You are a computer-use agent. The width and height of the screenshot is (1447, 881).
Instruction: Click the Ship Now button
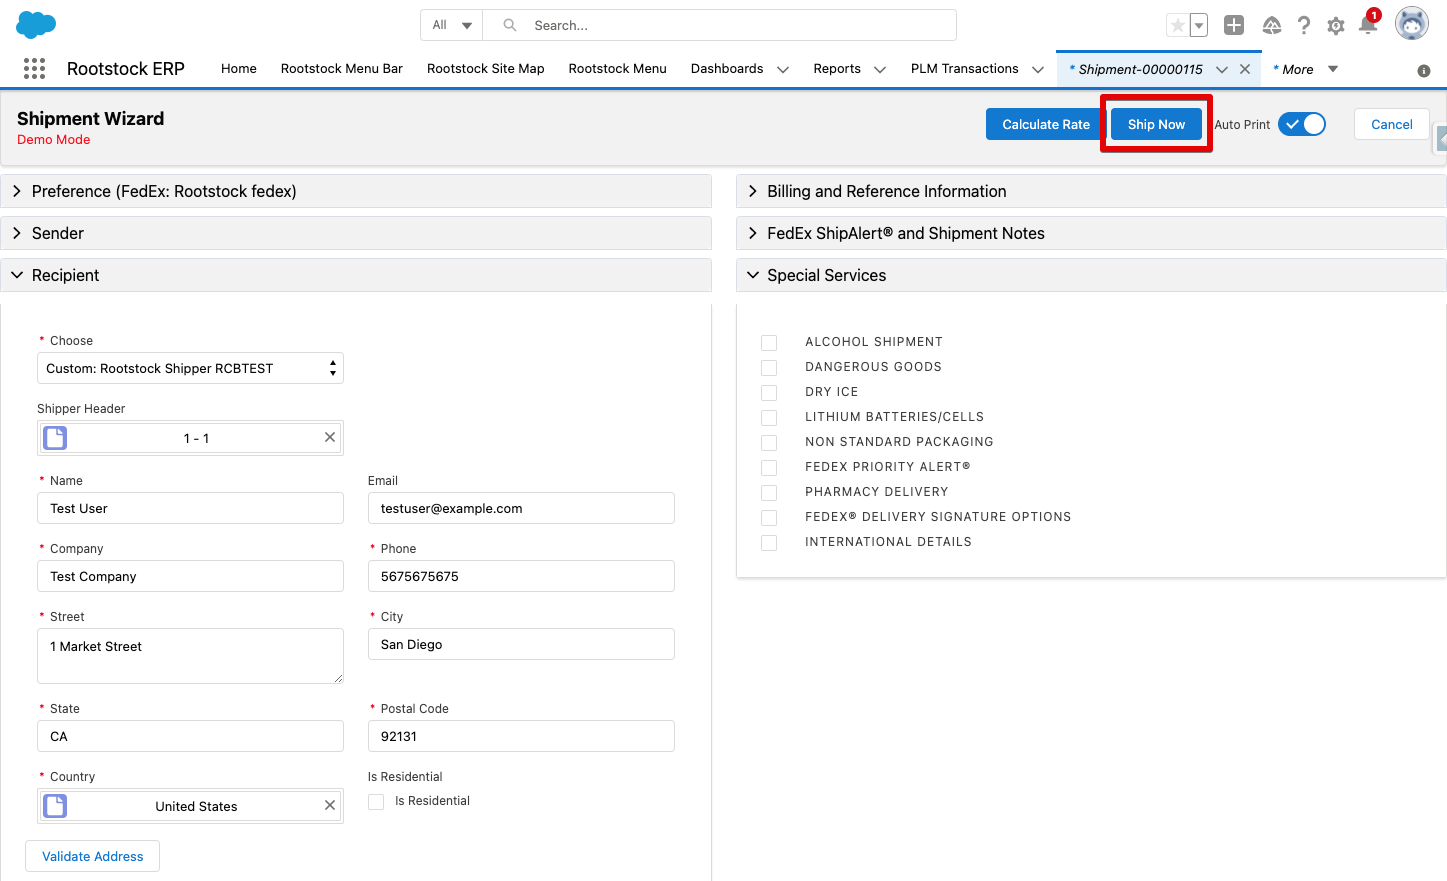click(1156, 124)
